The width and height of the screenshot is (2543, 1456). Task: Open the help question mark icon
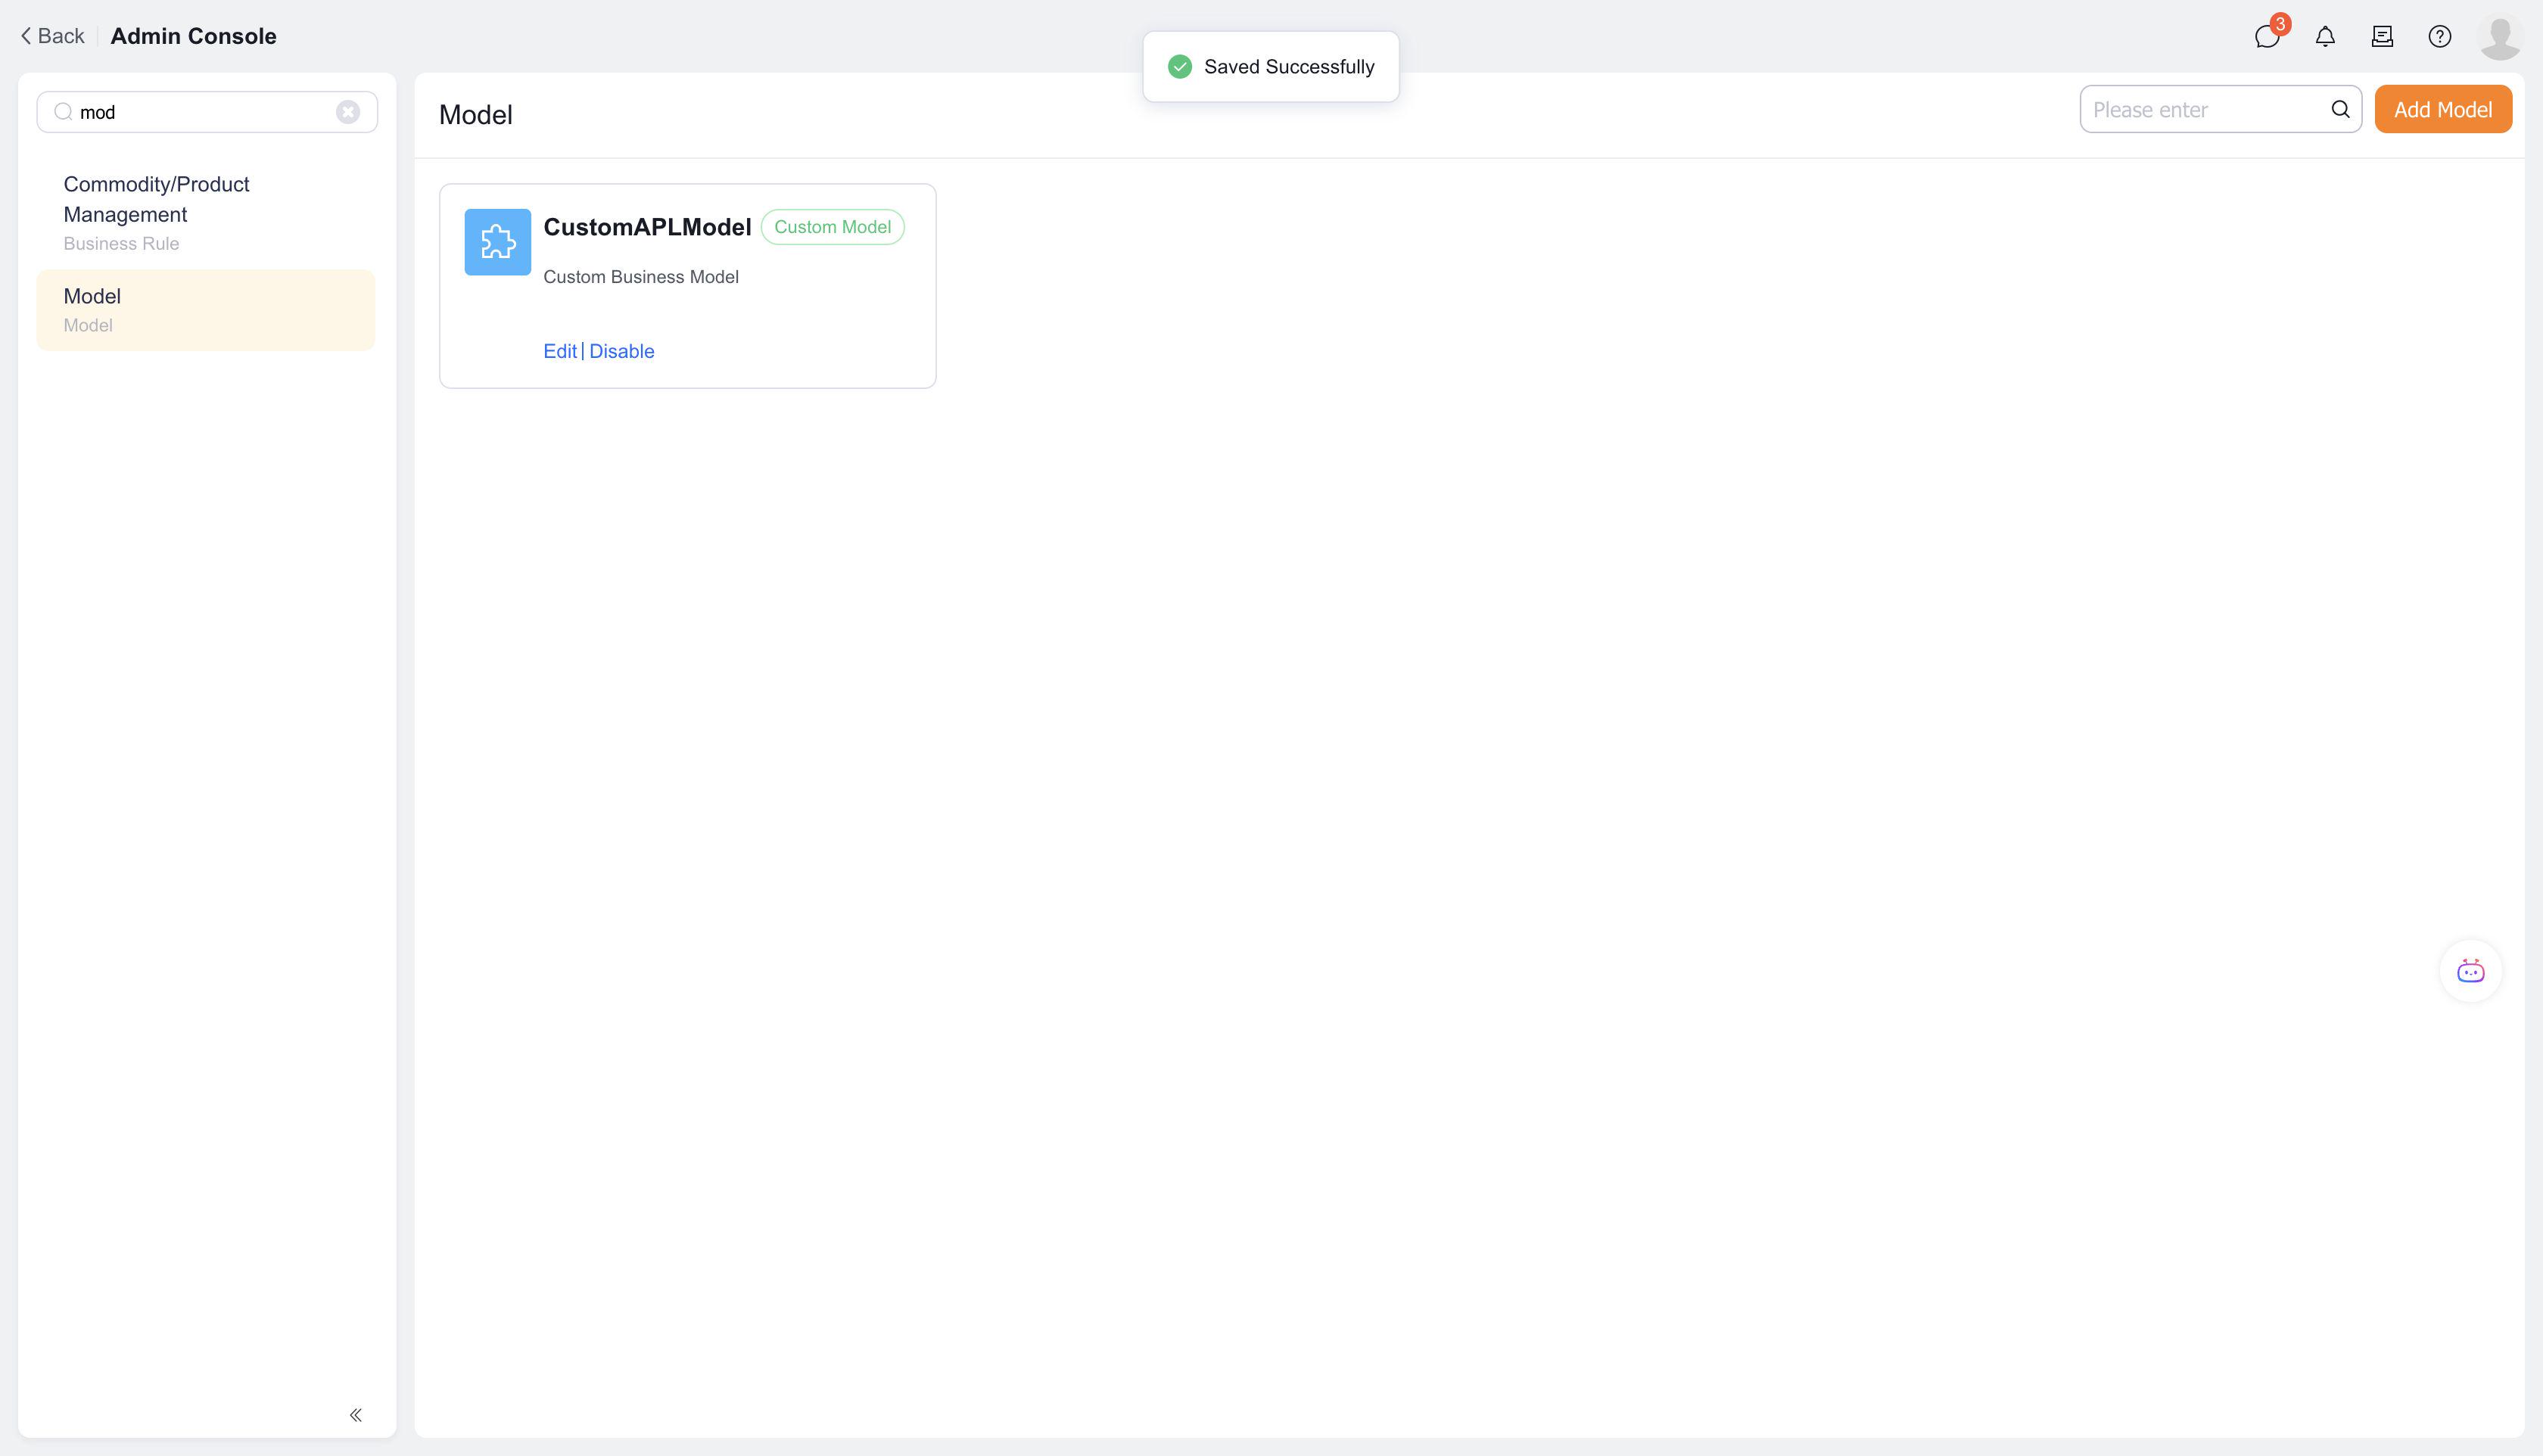point(2439,37)
